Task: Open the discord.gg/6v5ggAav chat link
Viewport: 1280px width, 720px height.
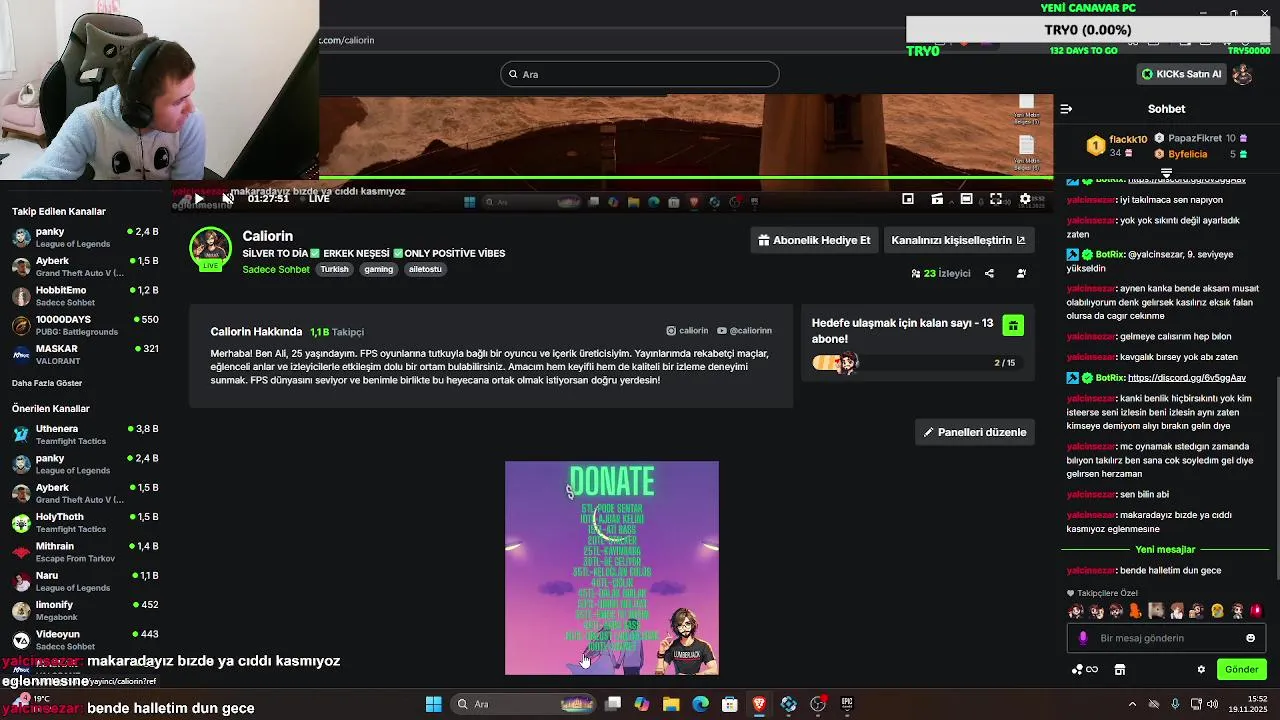Action: 1187,378
